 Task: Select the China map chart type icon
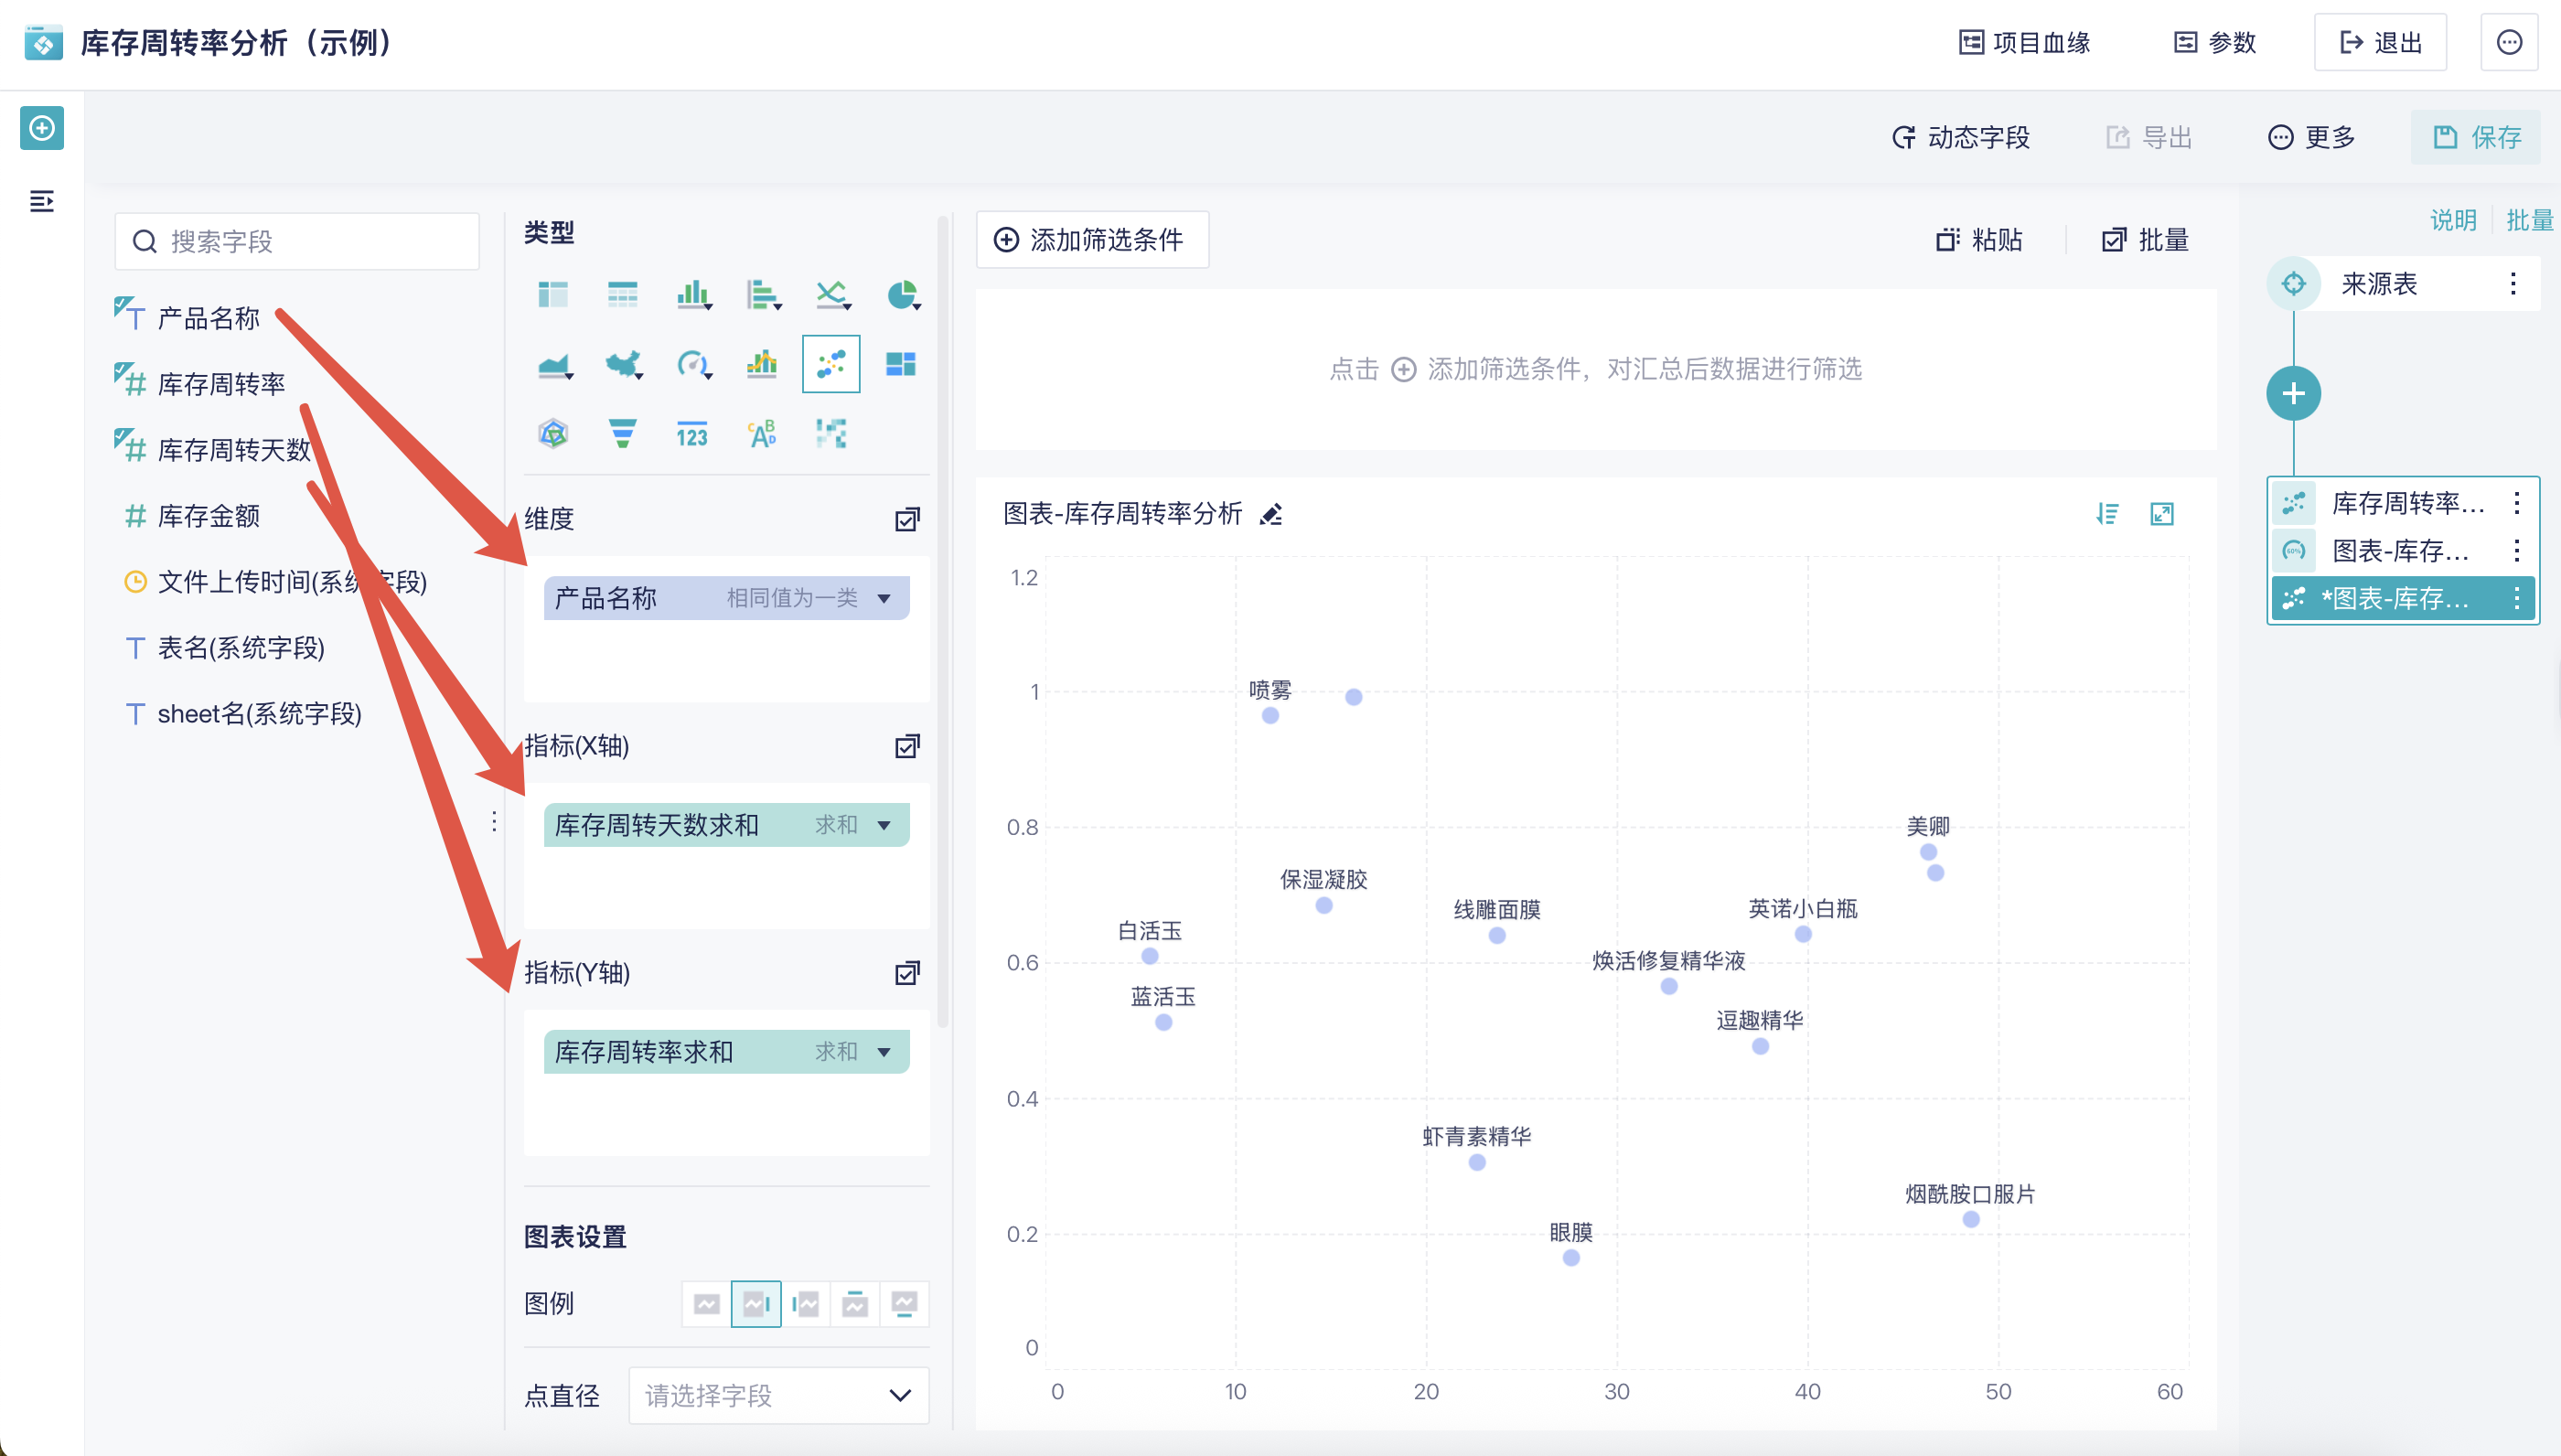tap(622, 364)
